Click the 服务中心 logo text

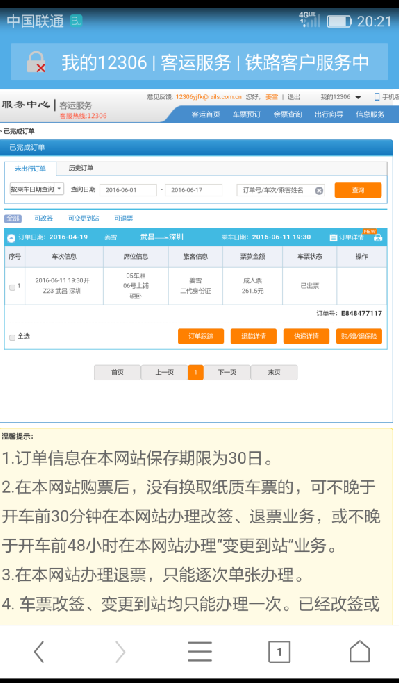26,105
